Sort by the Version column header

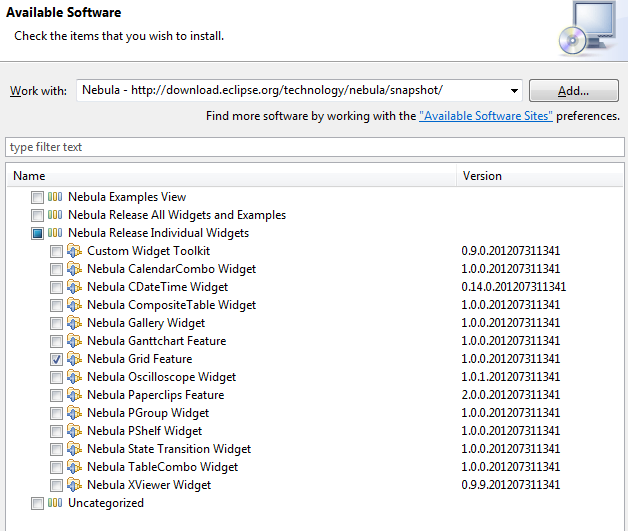540,176
